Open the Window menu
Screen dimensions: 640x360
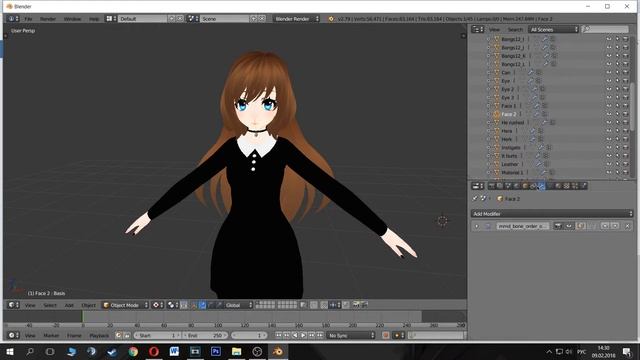[72, 19]
